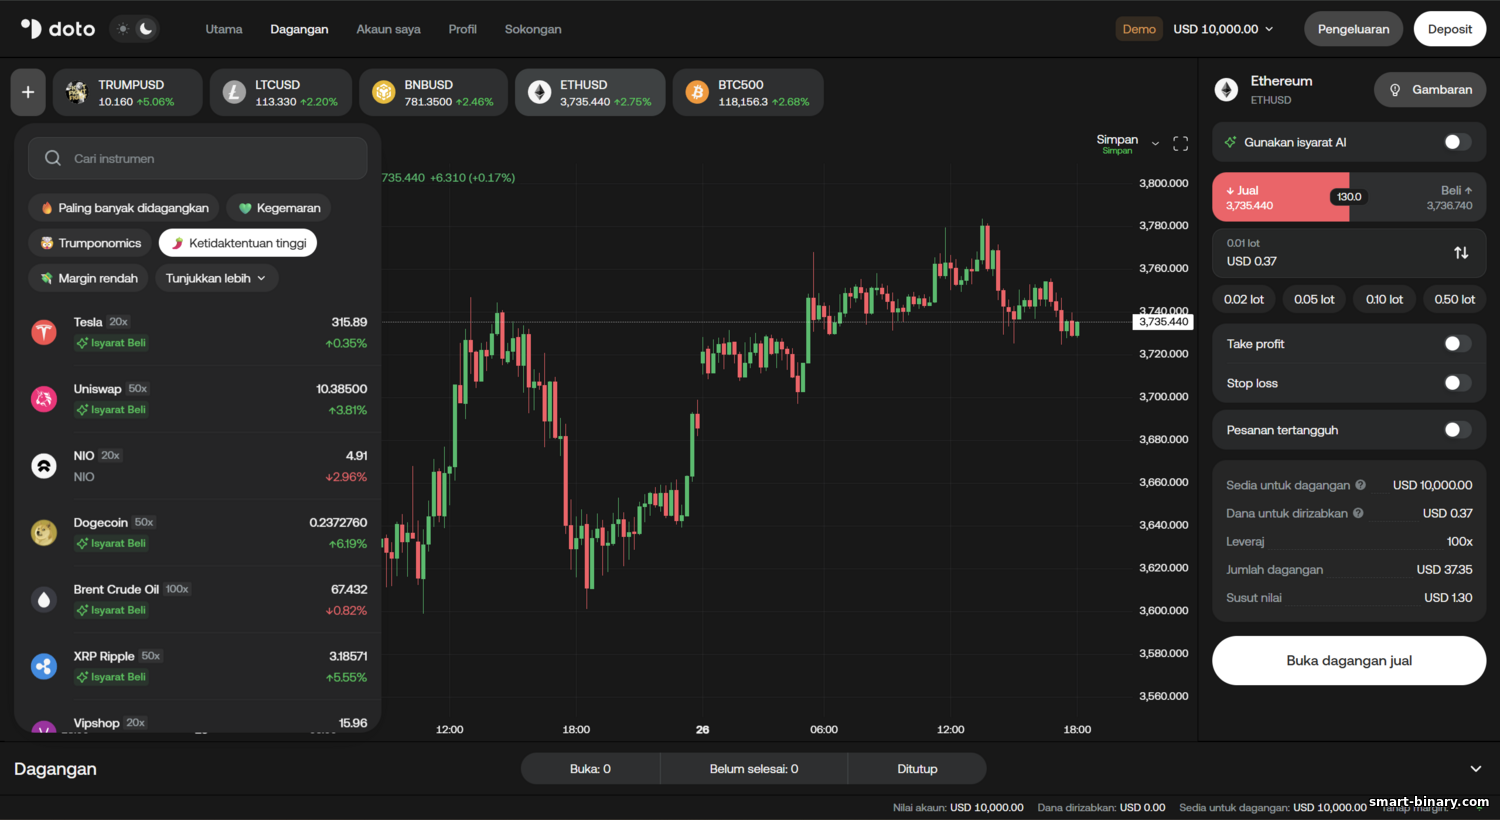This screenshot has height=820, width=1500.
Task: Click the 0.01 lot amount field
Action: (1349, 253)
